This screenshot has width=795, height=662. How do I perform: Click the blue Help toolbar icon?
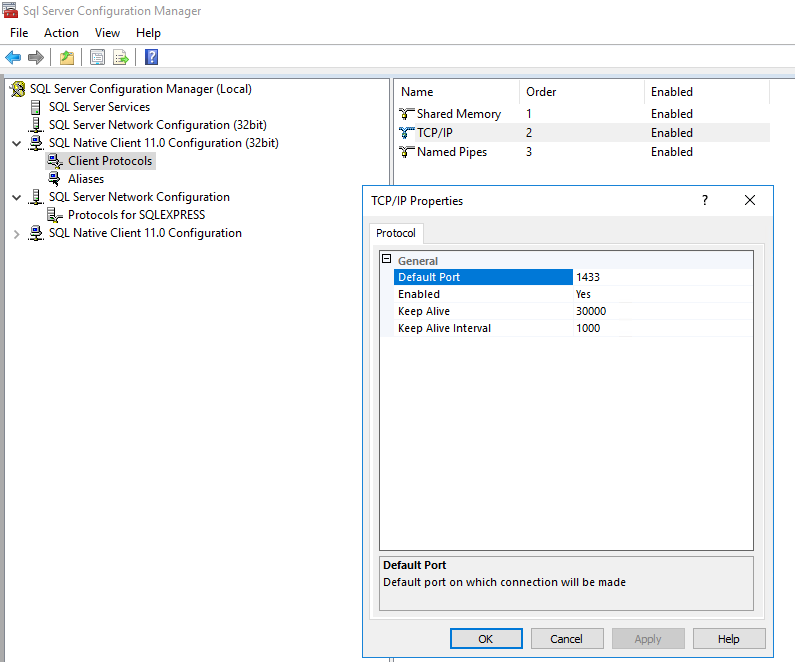151,57
